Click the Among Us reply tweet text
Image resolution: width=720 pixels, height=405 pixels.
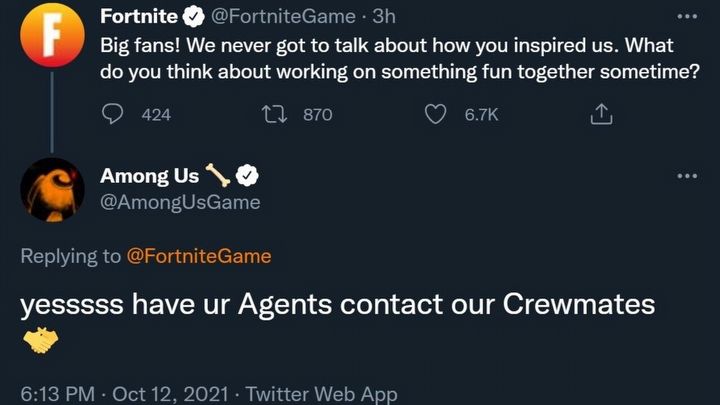338,304
